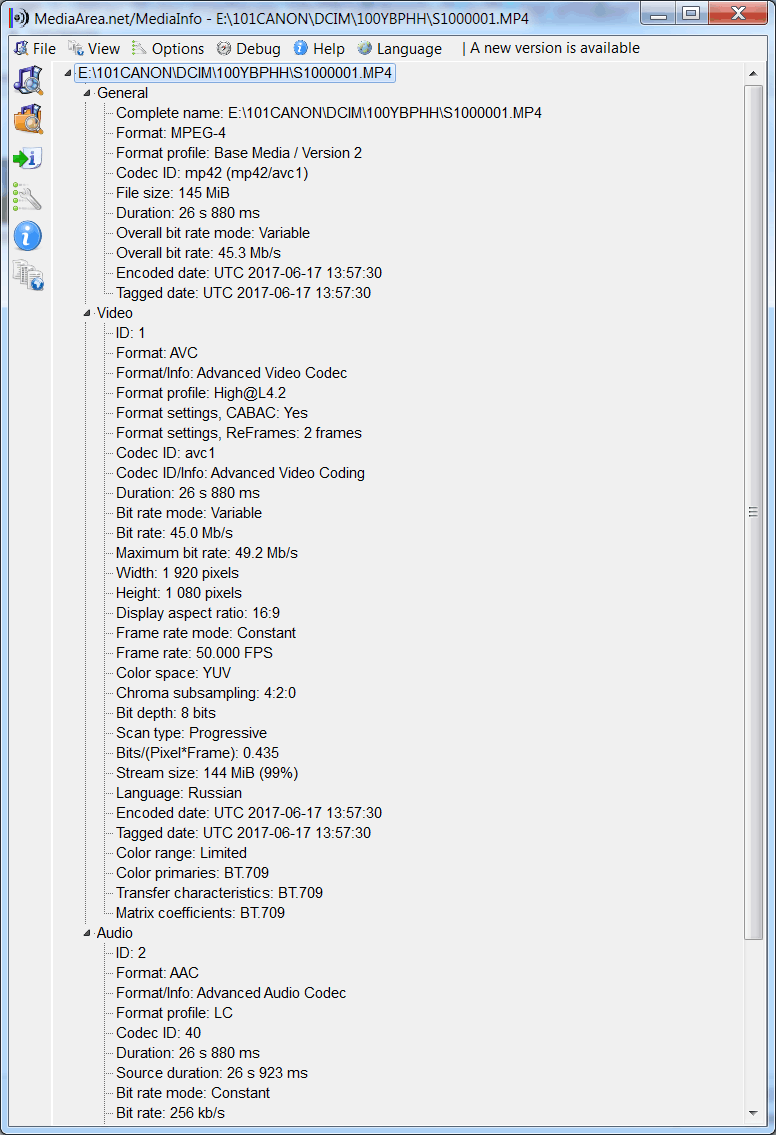Open the Language menu

coord(400,48)
